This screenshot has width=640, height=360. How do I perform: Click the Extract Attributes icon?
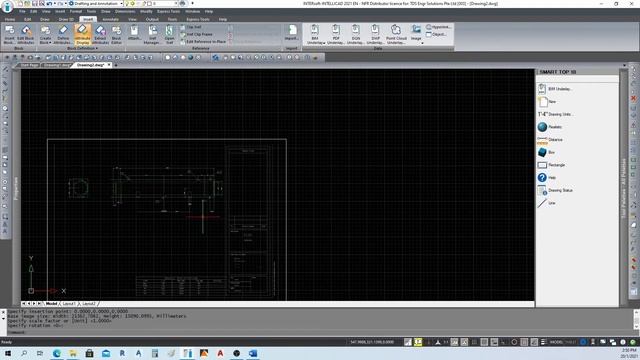click(x=100, y=34)
